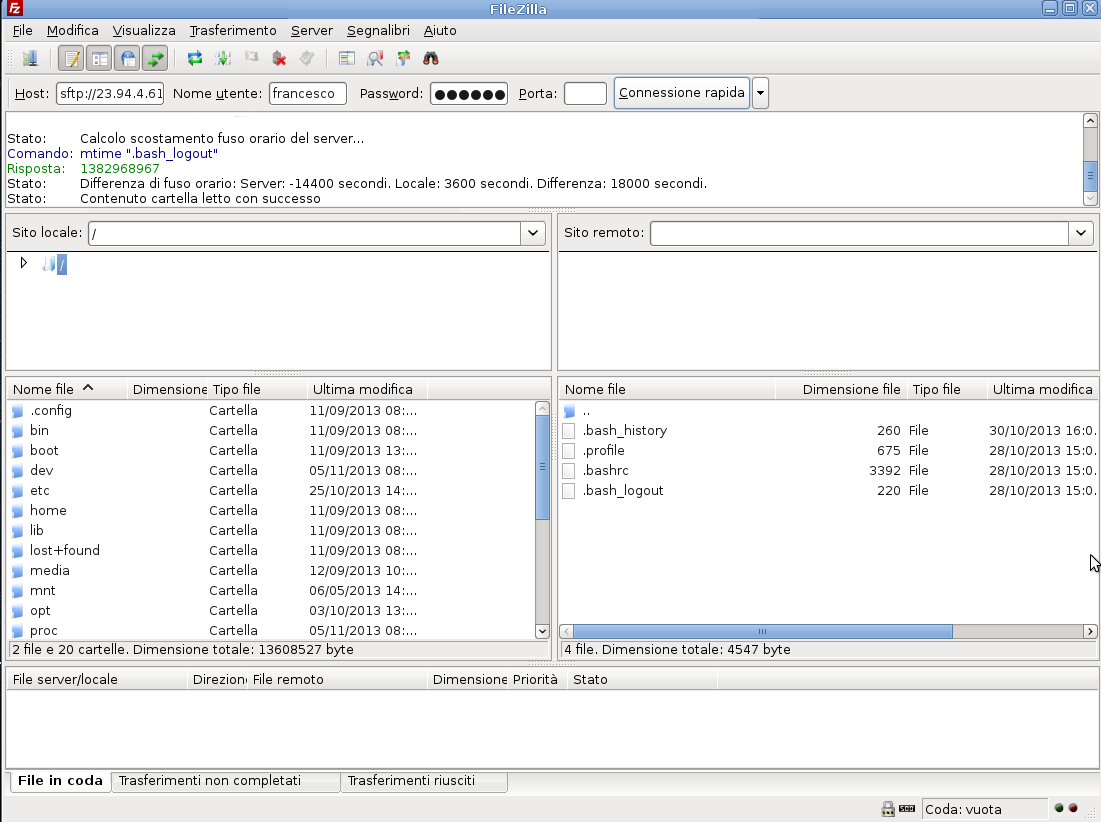Sort local list by Tipo file header
This screenshot has height=822, width=1101.
257,389
